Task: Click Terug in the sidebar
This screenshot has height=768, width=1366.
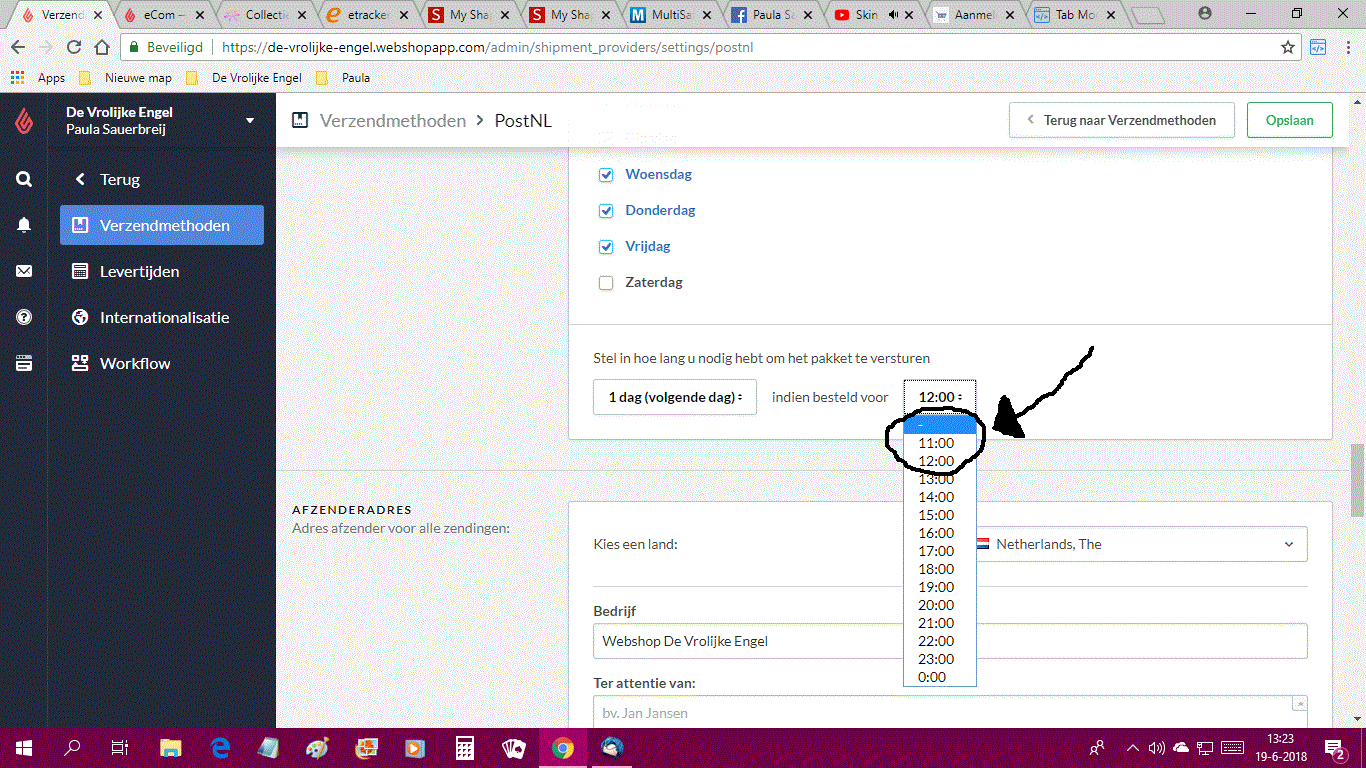Action: [119, 180]
